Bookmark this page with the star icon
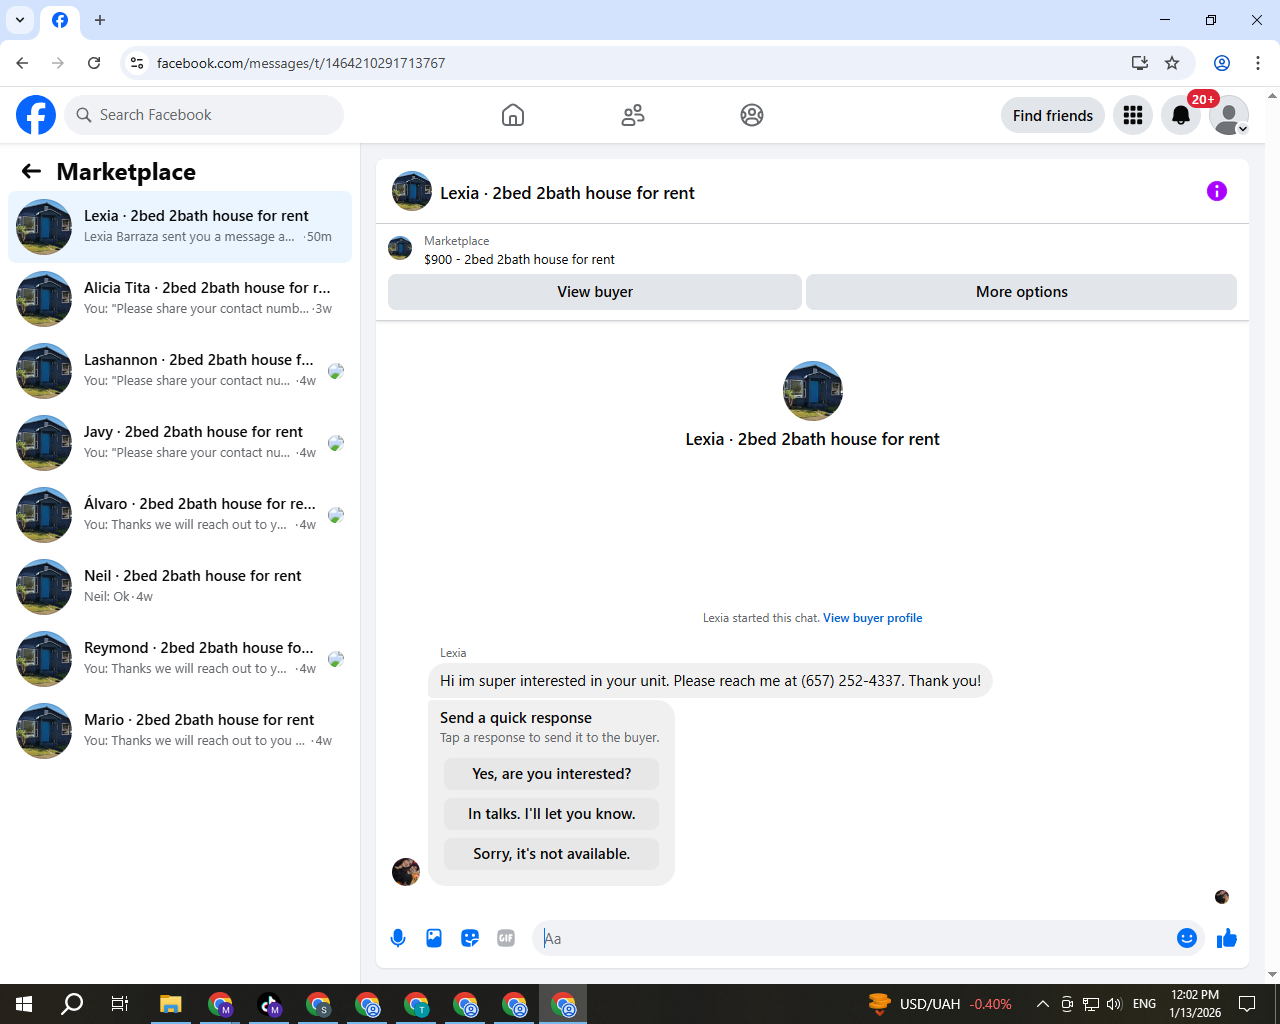Image resolution: width=1280 pixels, height=1024 pixels. pyautogui.click(x=1172, y=63)
